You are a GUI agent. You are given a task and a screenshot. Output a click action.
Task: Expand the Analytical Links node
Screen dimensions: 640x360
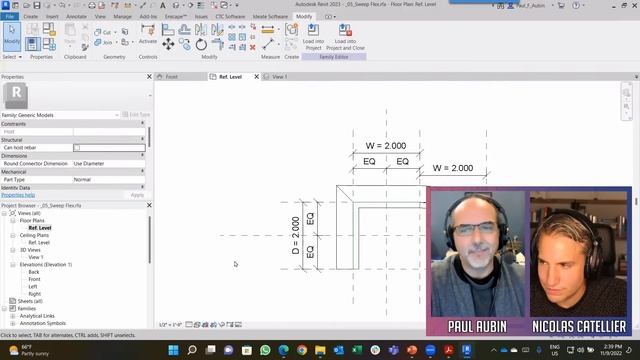(13, 316)
